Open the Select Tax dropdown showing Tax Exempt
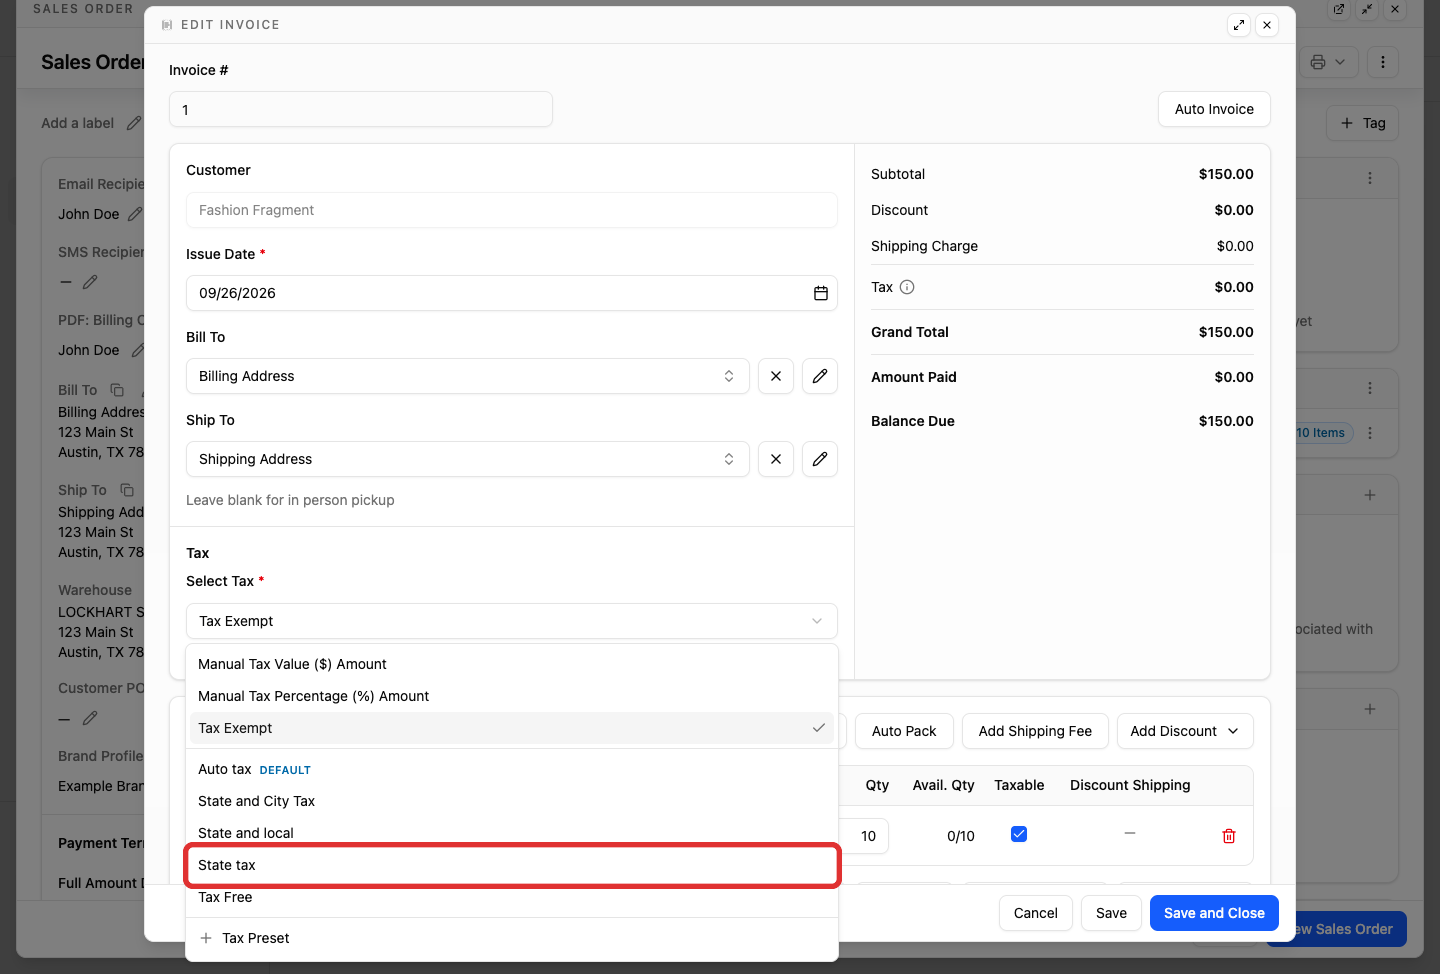 (x=512, y=621)
